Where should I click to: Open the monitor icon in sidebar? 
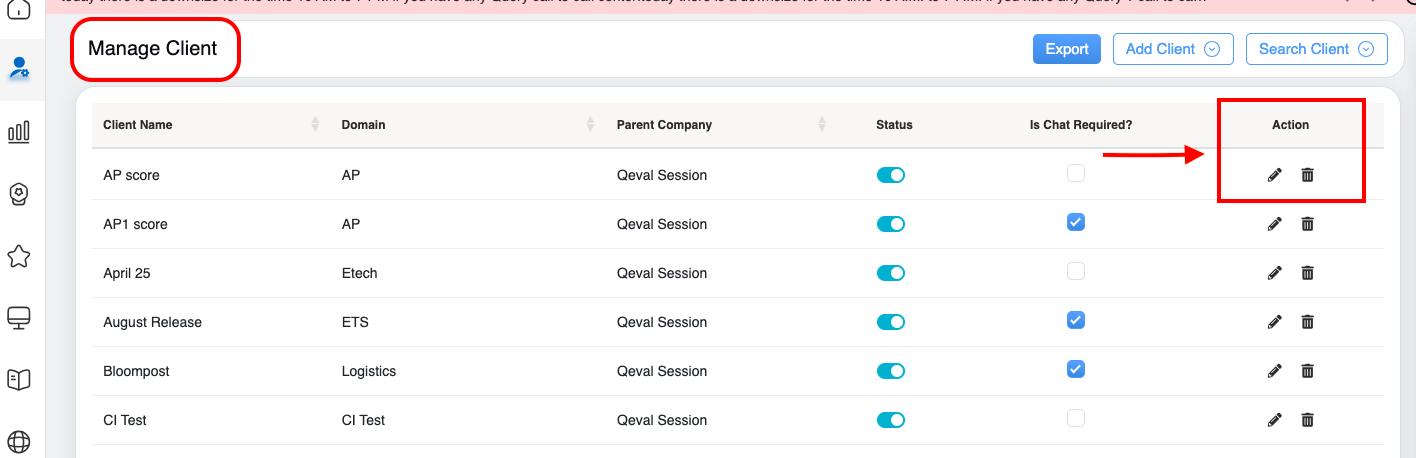point(19,318)
